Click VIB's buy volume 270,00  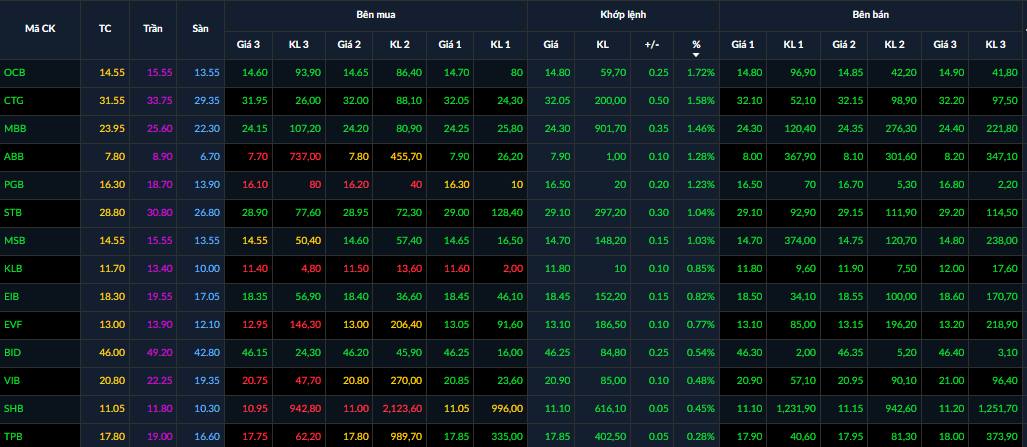click(x=406, y=381)
